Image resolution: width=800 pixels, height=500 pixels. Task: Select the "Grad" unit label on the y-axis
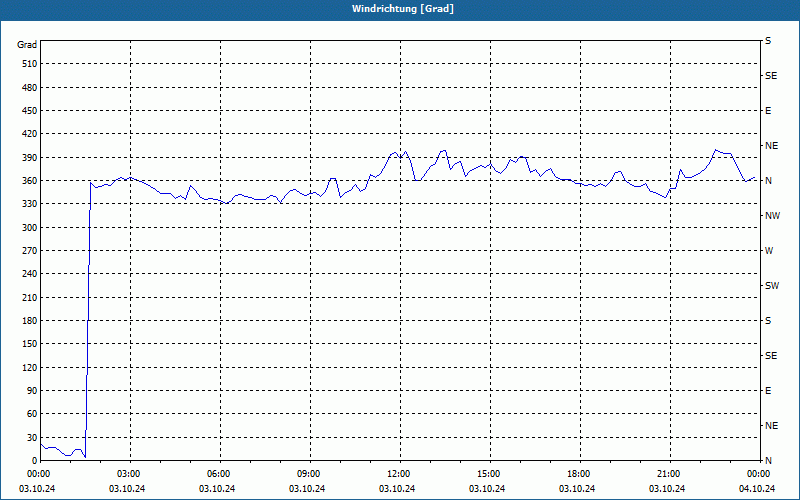(x=27, y=45)
